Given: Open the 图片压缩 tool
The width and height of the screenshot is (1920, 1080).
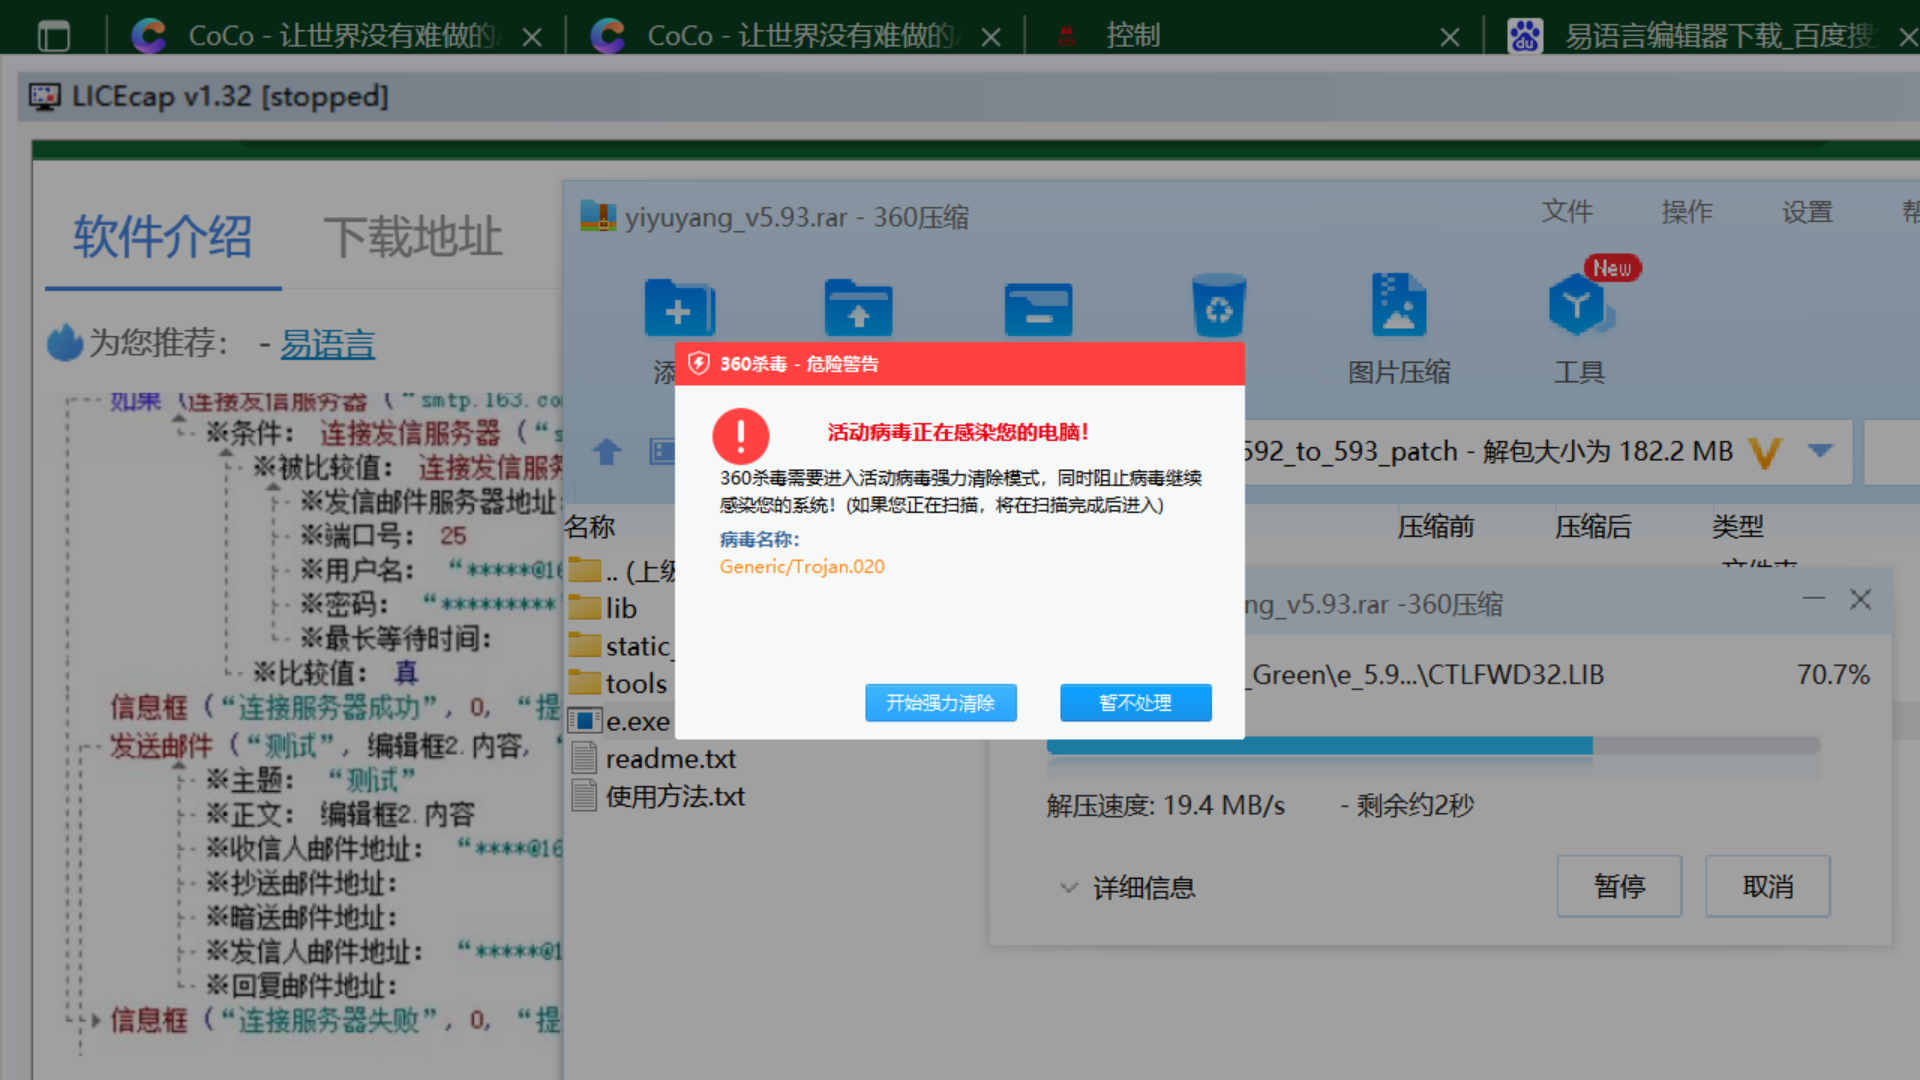Looking at the screenshot, I should [1398, 328].
